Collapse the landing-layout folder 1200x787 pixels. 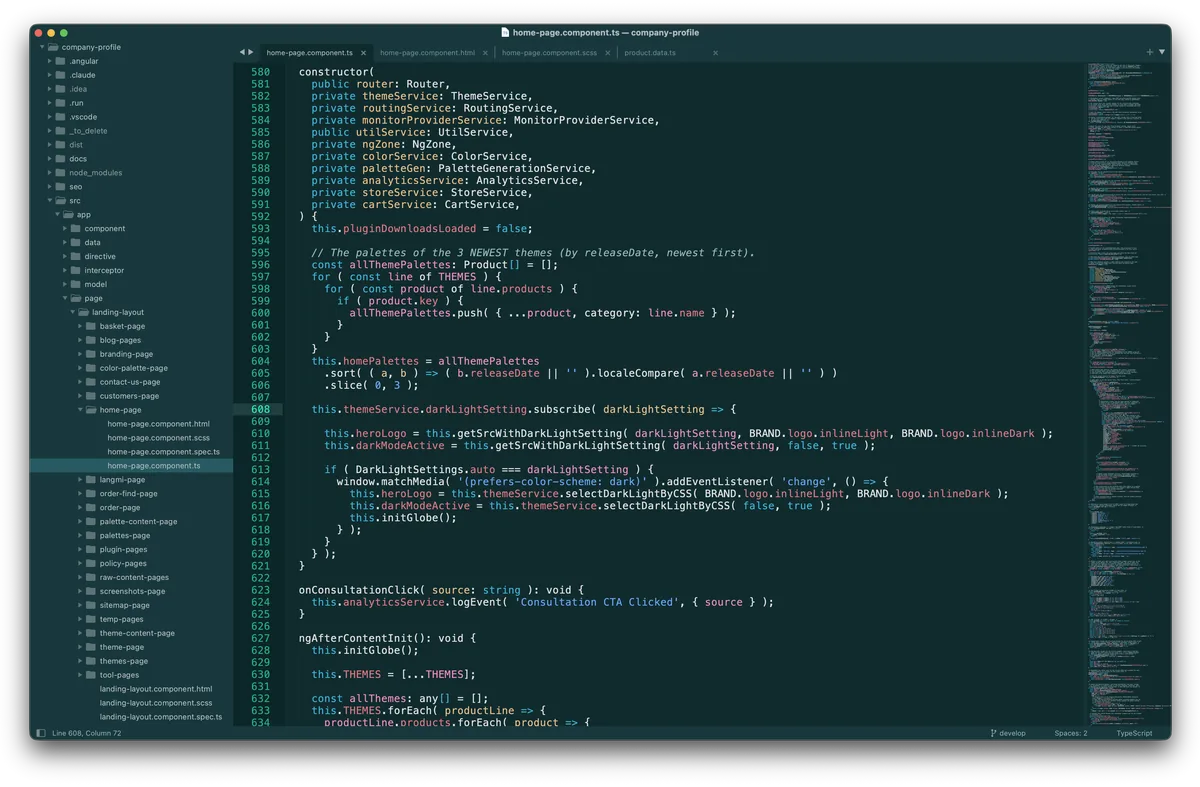[73, 312]
